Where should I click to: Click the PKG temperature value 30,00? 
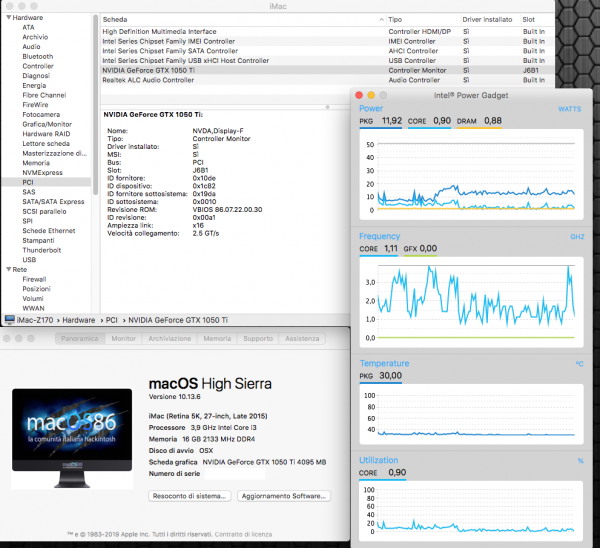[390, 376]
